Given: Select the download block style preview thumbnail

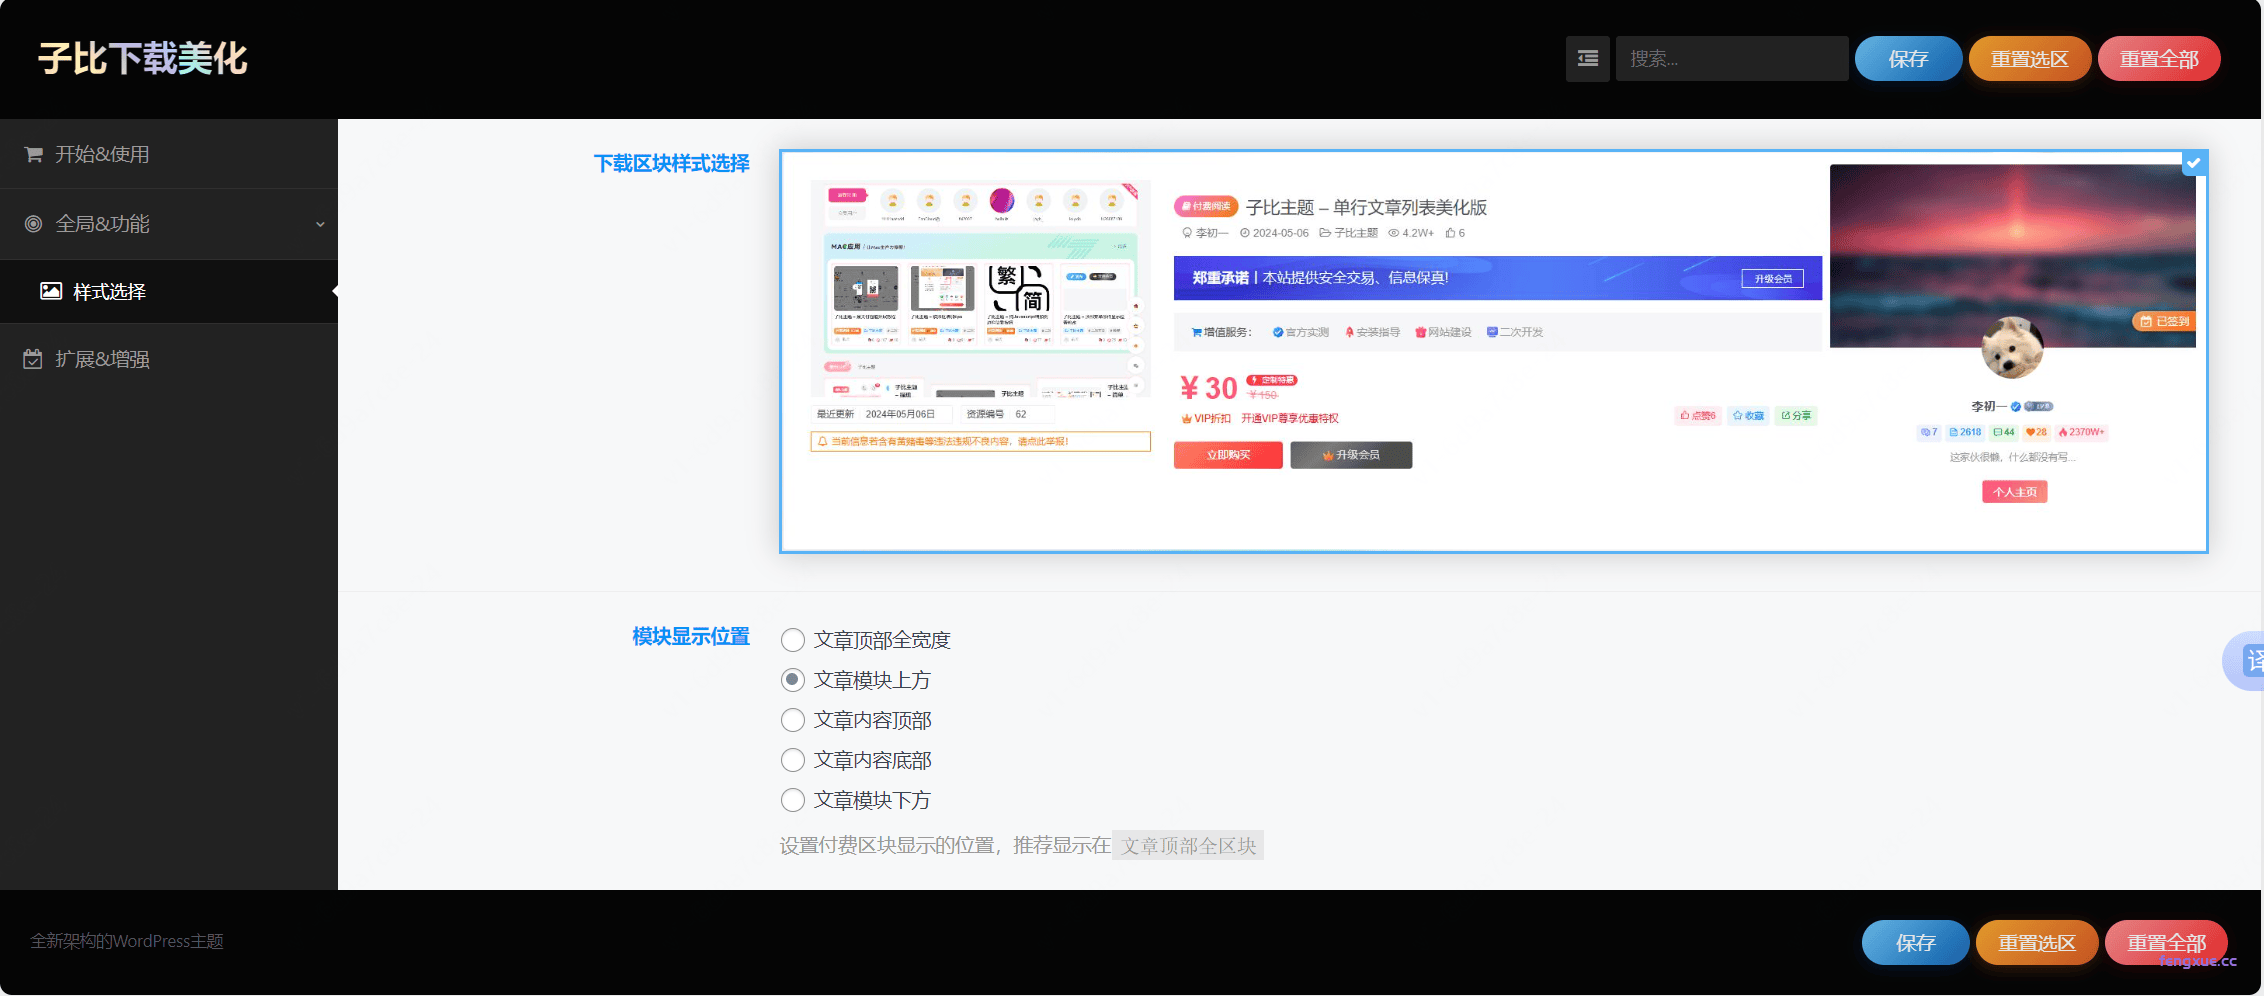Looking at the screenshot, I should [x=1493, y=351].
